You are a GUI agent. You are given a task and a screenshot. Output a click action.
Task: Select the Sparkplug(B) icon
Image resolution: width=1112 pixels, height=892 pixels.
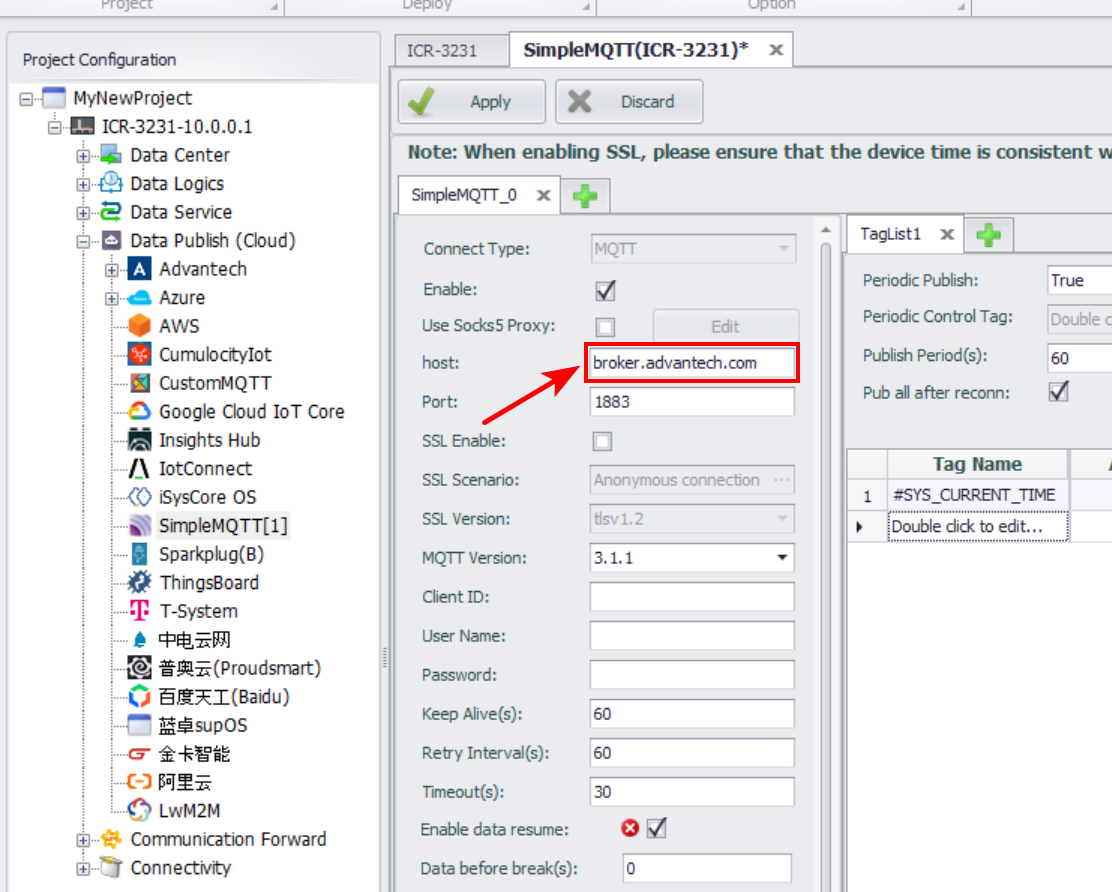coord(140,554)
